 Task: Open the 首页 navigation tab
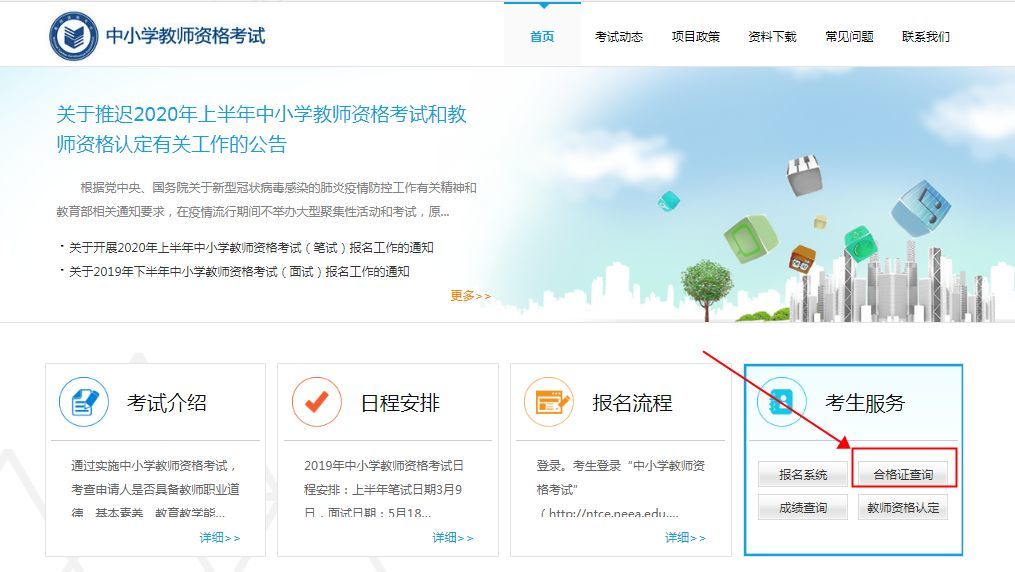coord(542,37)
